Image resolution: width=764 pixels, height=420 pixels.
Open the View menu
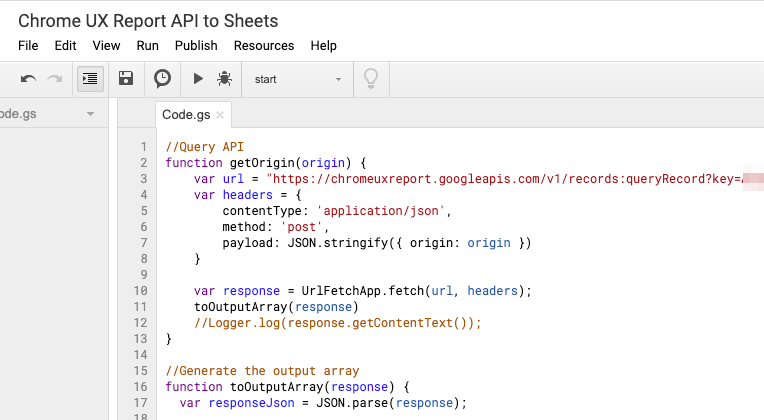[106, 46]
